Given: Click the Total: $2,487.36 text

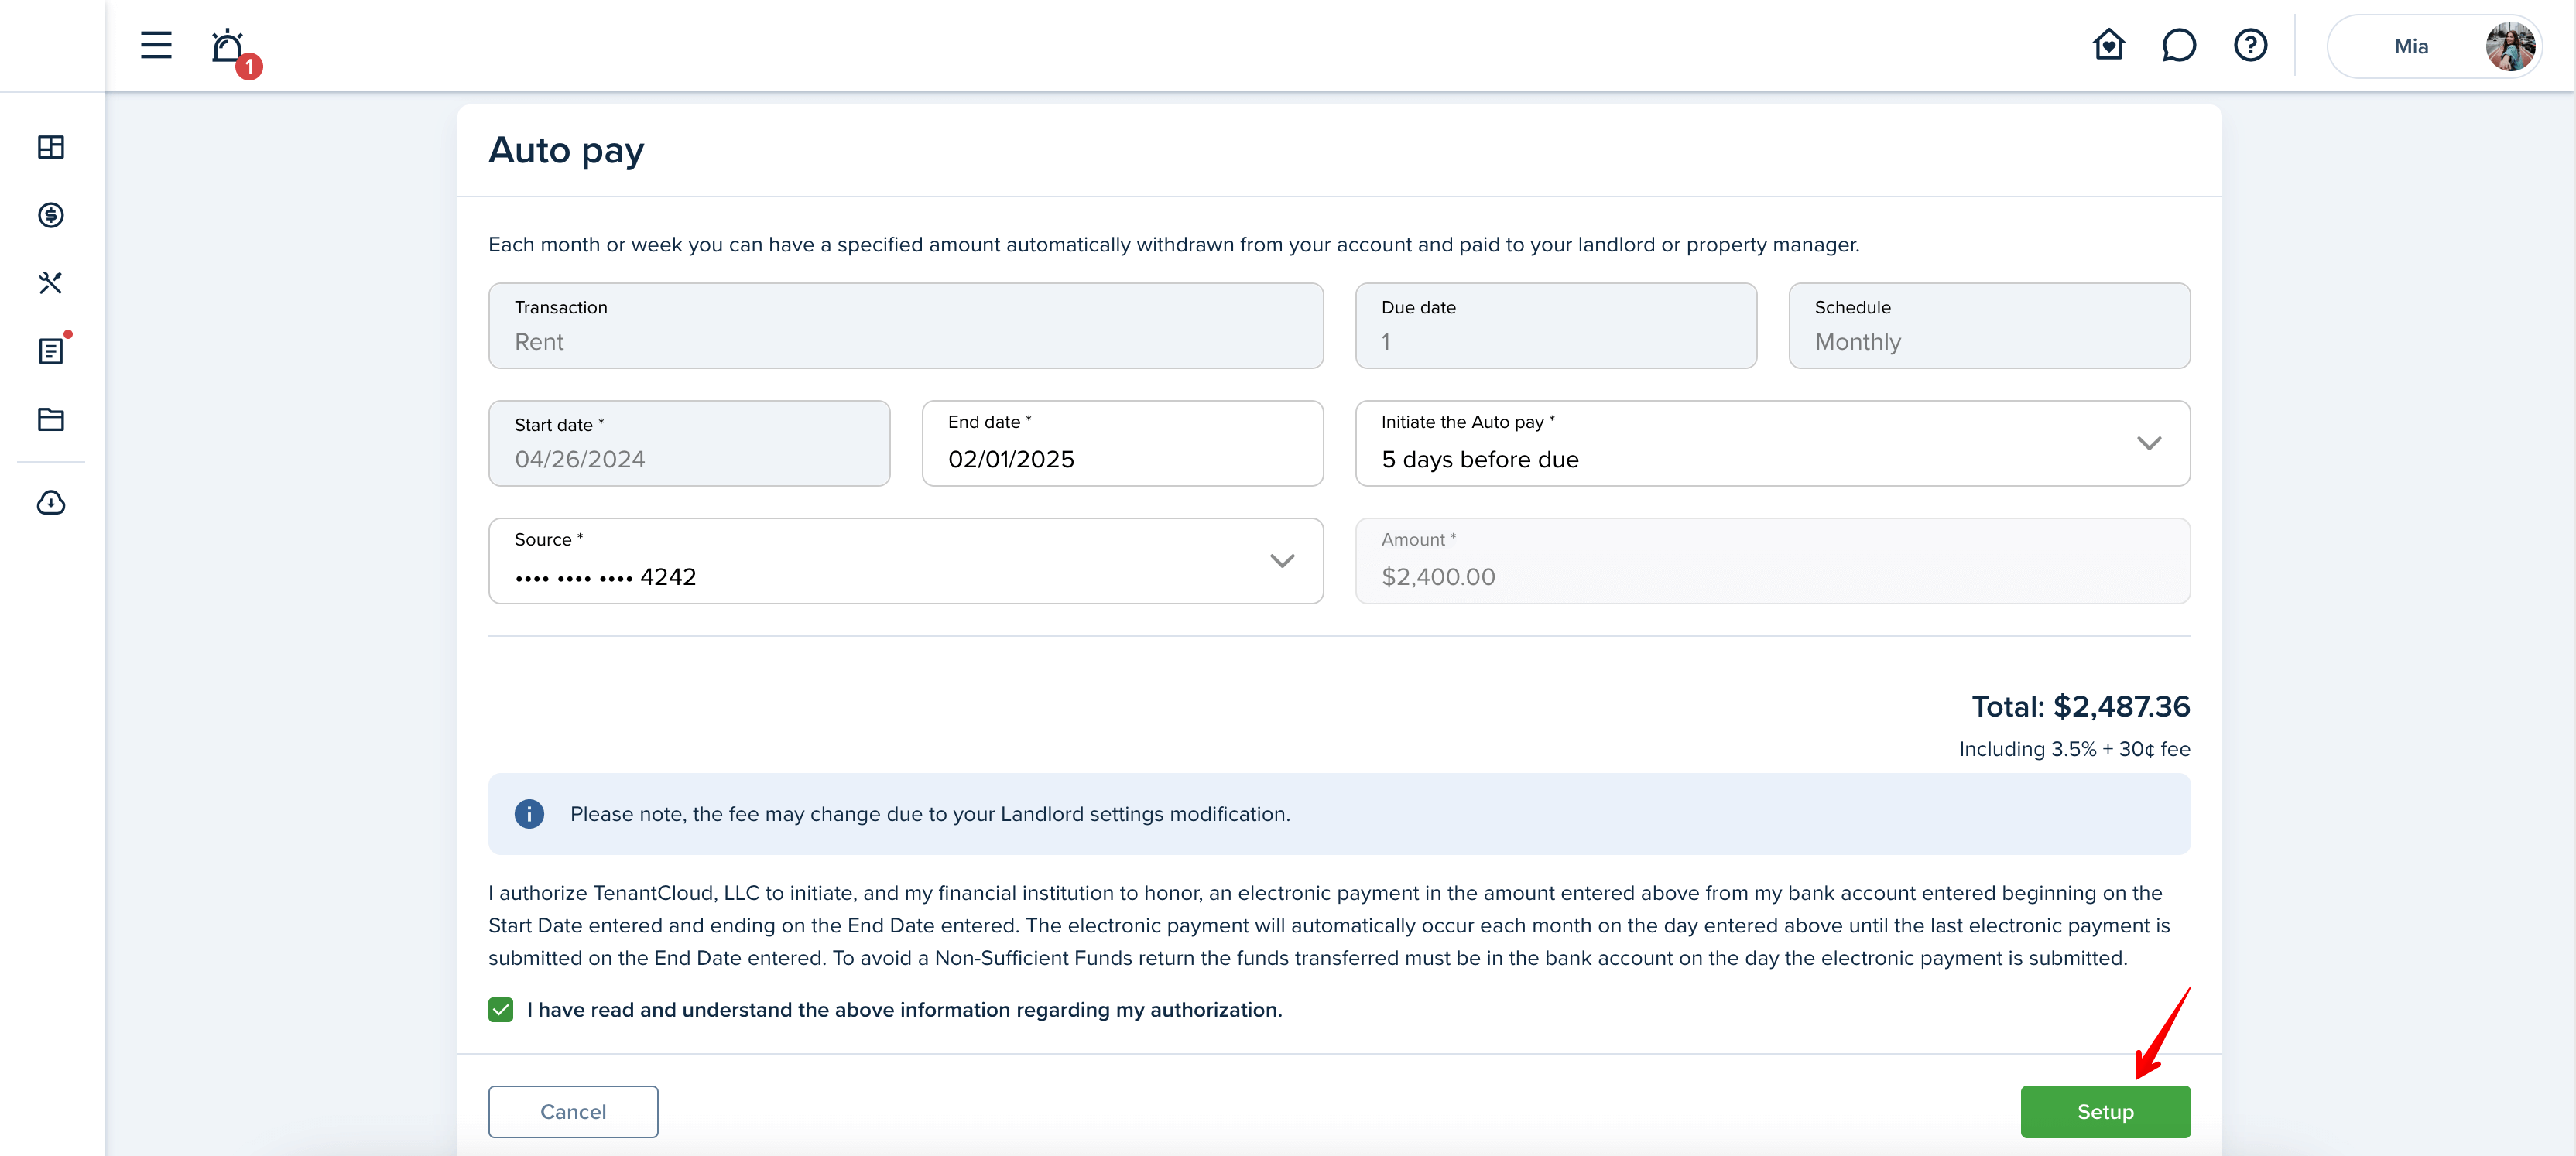Looking at the screenshot, I should tap(2080, 707).
